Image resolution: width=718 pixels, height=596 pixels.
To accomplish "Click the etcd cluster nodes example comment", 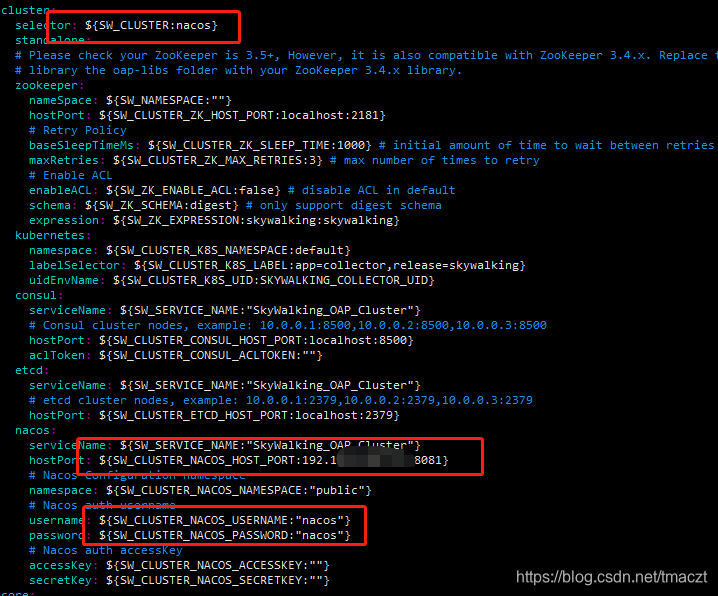I will click(x=281, y=401).
